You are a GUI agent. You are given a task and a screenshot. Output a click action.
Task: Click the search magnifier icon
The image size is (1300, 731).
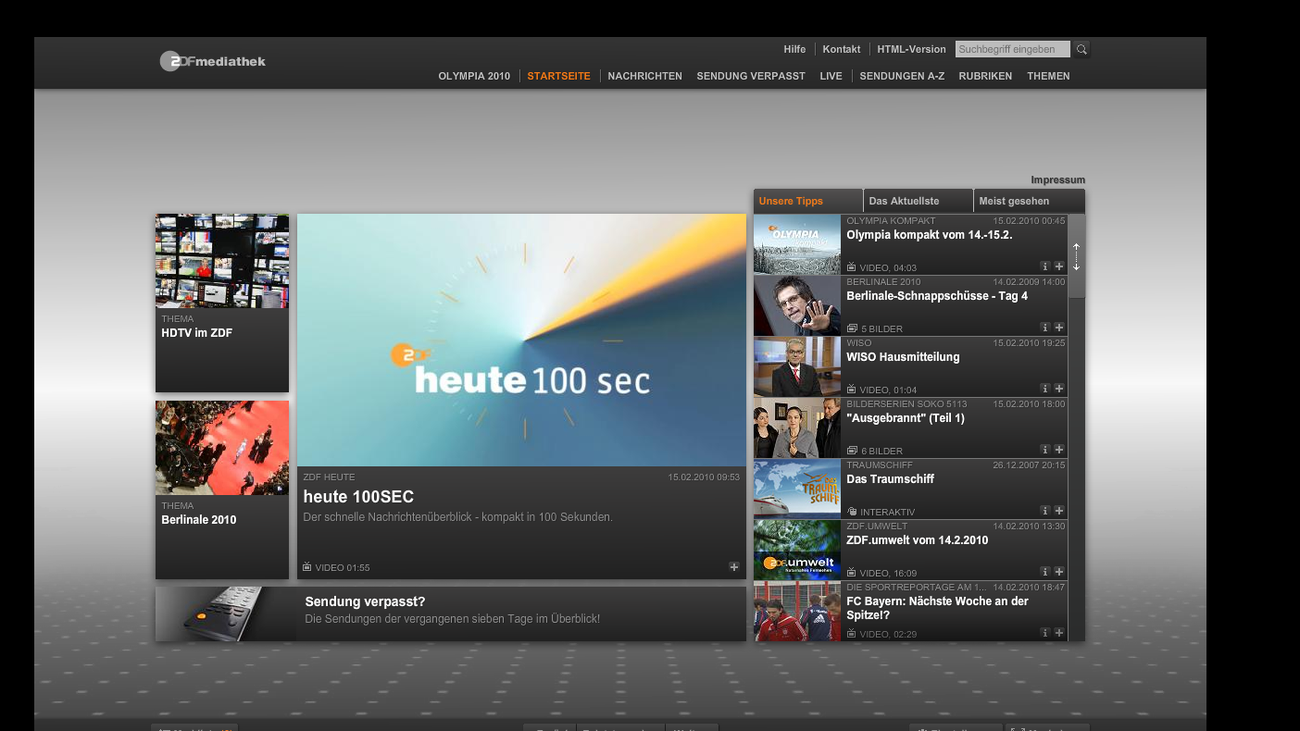coord(1082,49)
